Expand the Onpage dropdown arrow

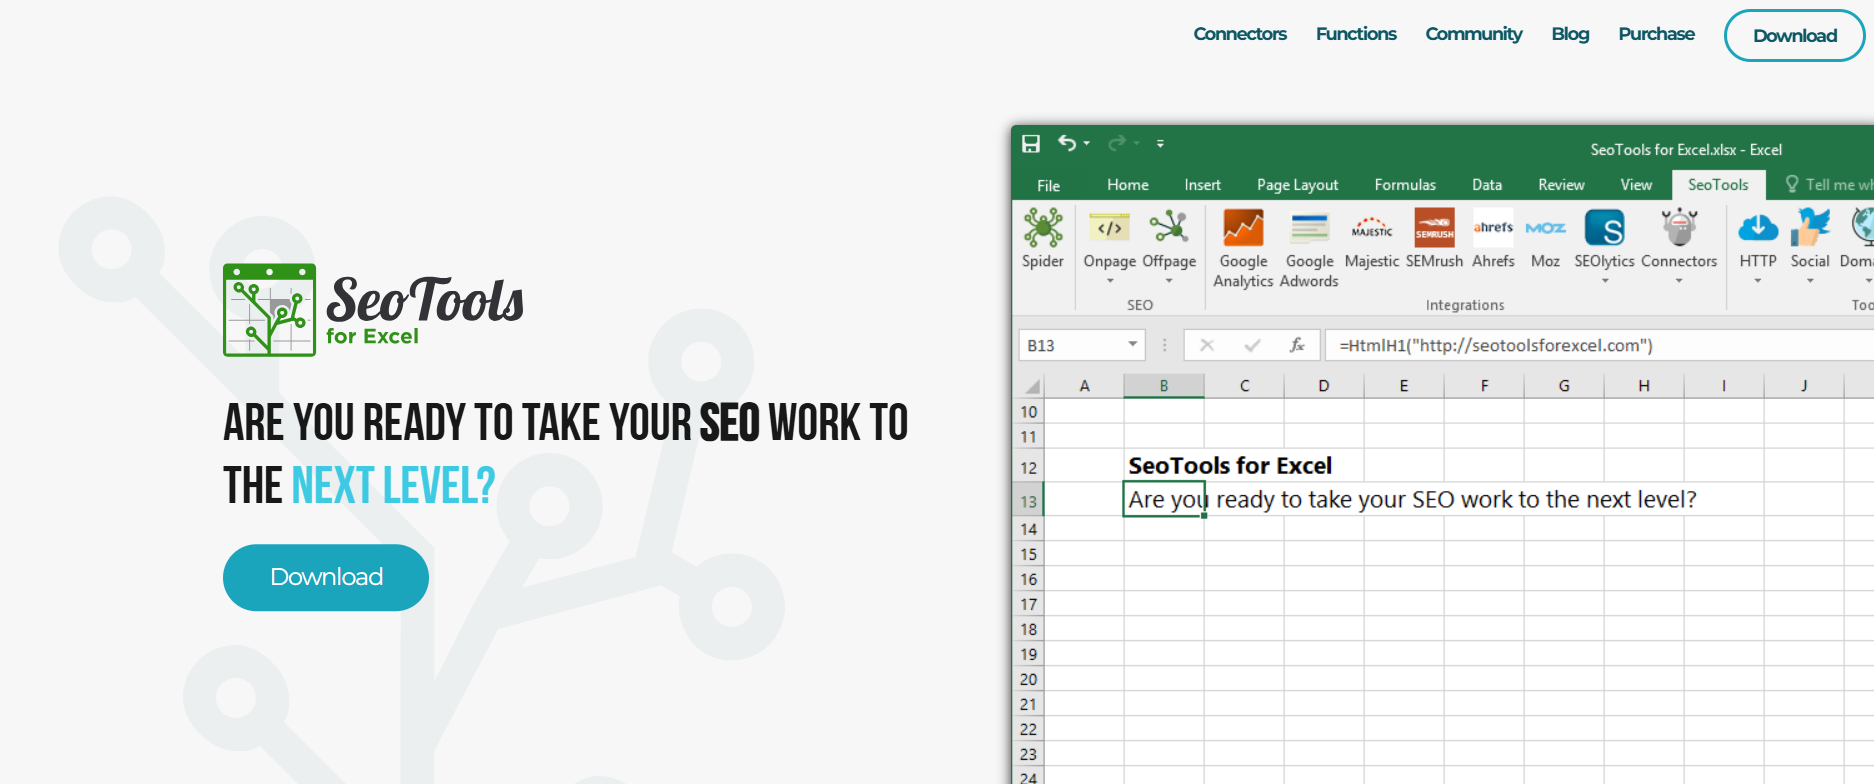1110,281
